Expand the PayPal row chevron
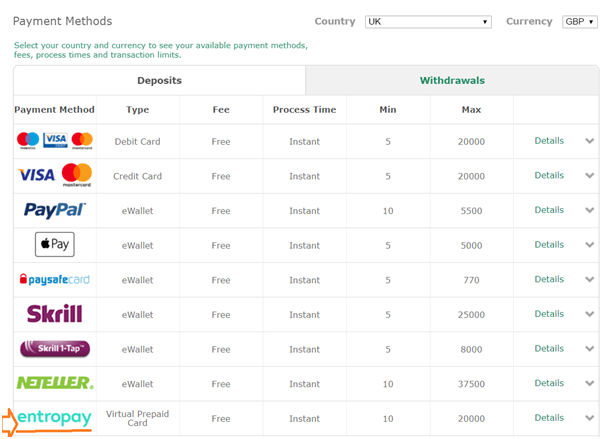 pyautogui.click(x=589, y=210)
